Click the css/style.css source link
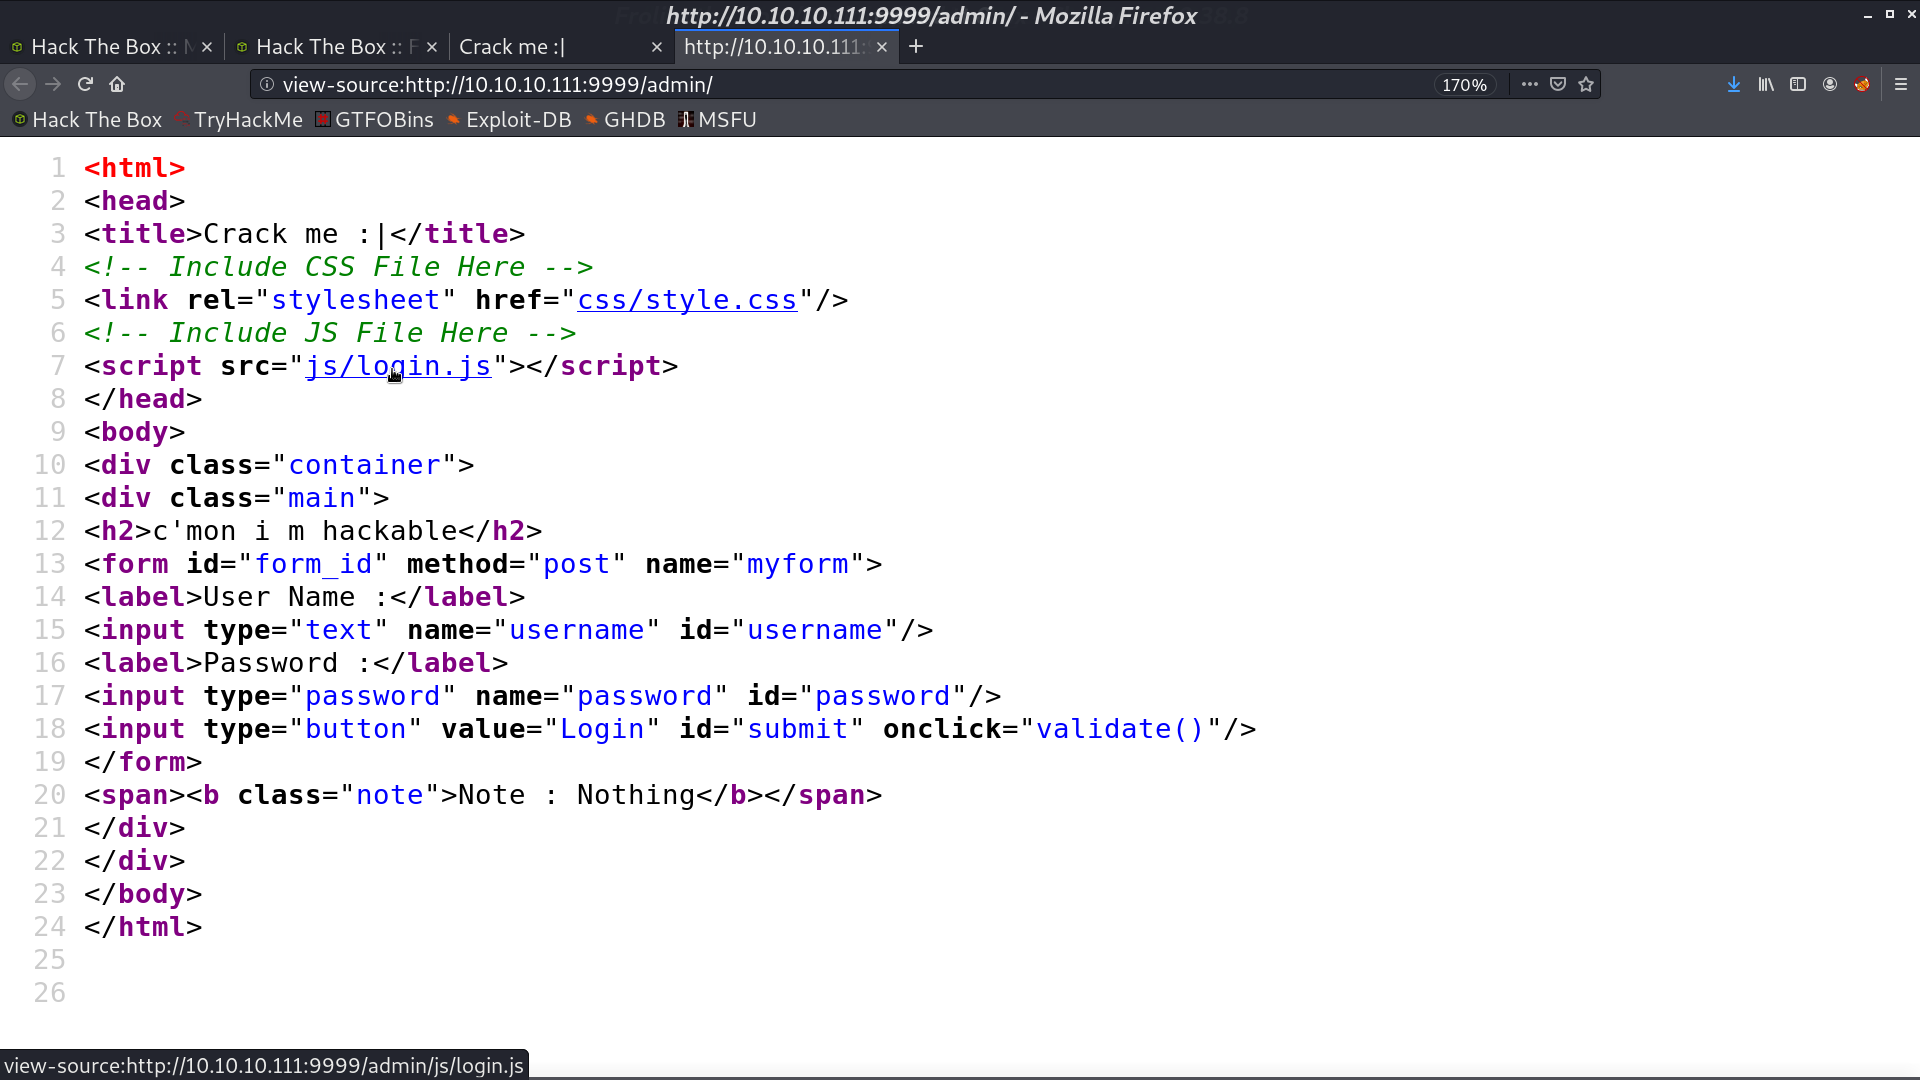The image size is (1920, 1080). 687,300
